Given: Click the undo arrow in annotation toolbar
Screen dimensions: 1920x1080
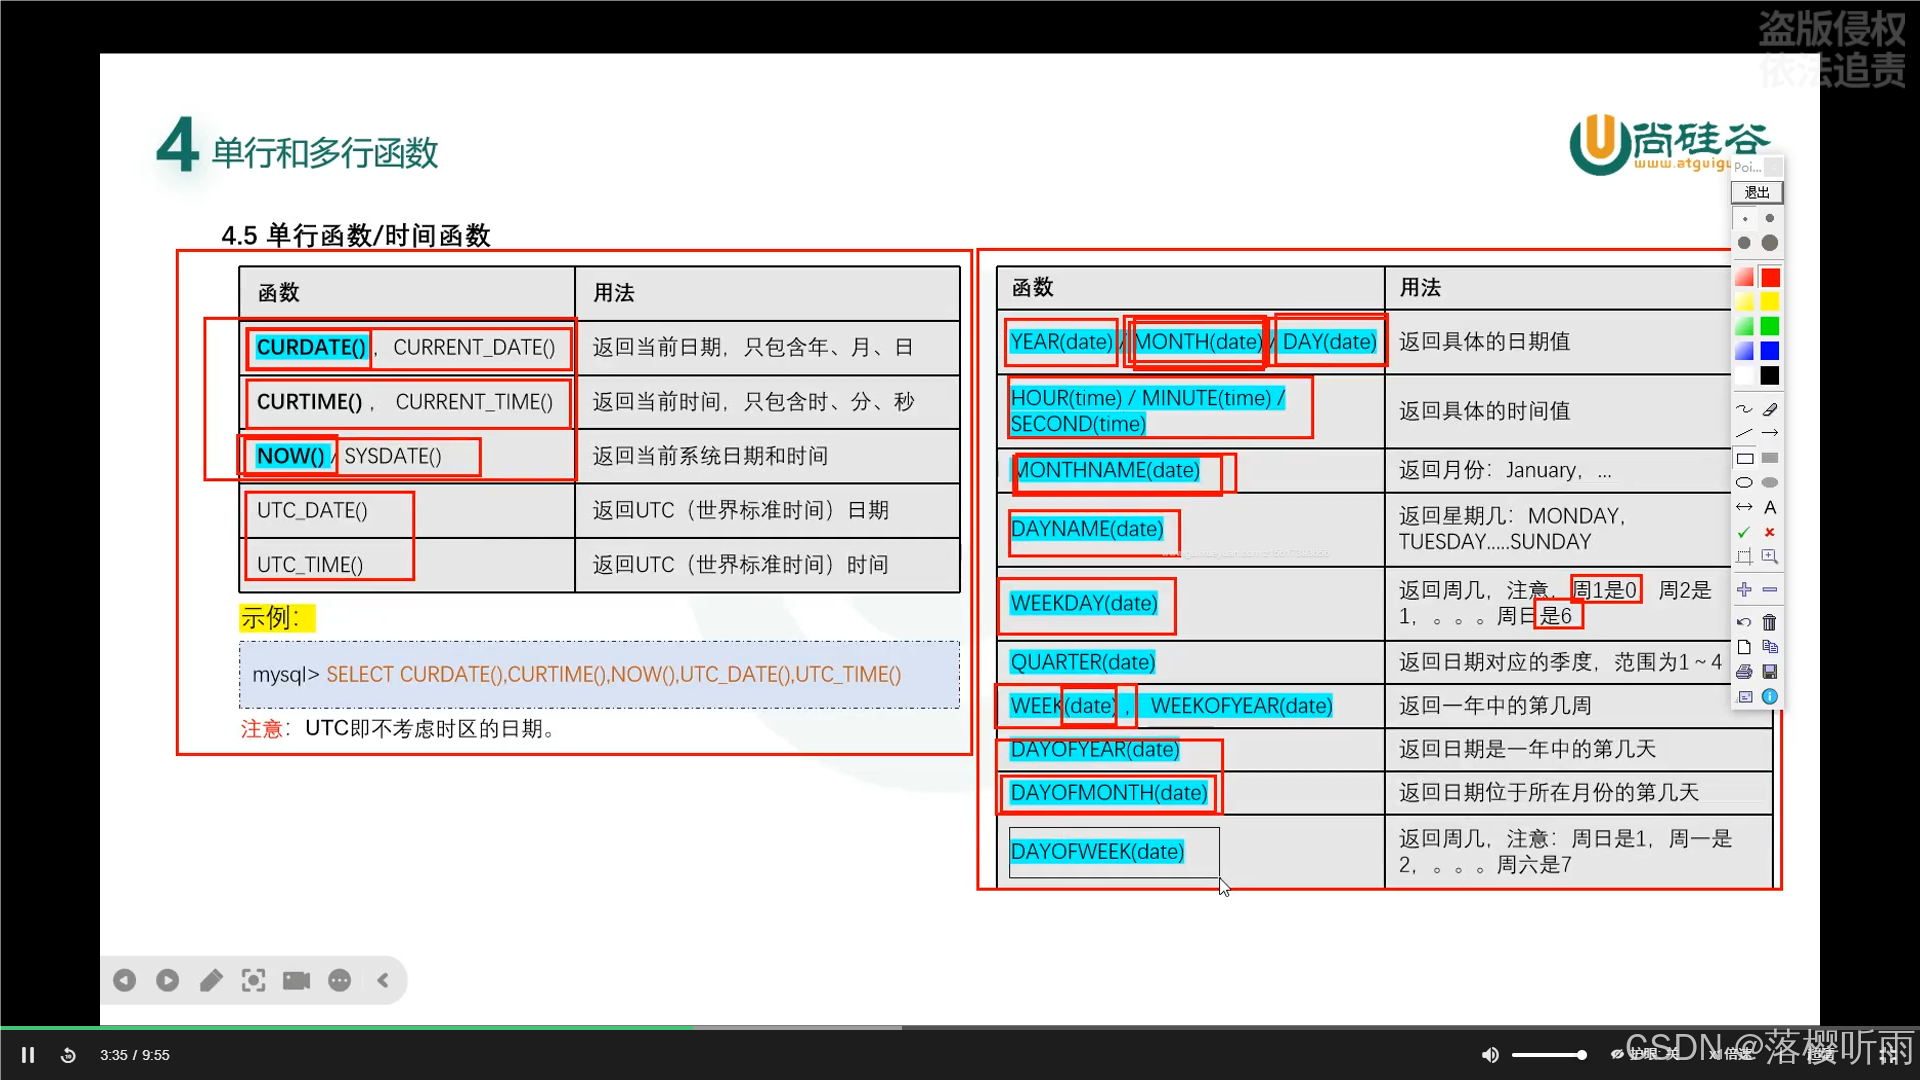Looking at the screenshot, I should 1745,622.
